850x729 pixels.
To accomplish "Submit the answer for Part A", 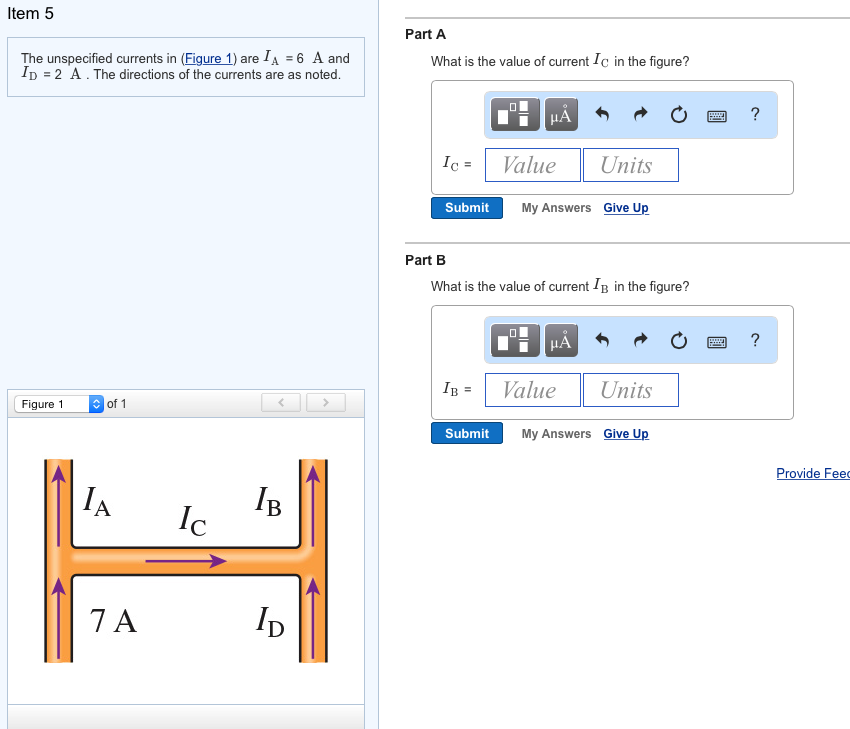I will pyautogui.click(x=466, y=207).
